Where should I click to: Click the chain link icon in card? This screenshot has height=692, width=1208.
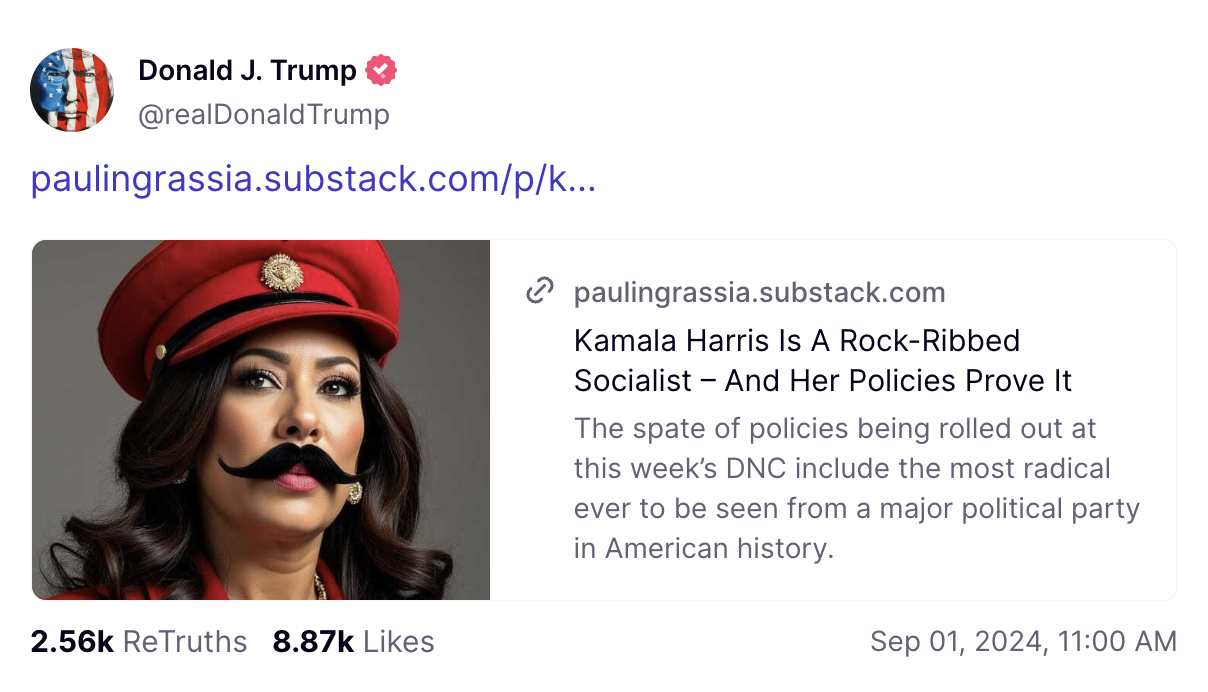pos(540,292)
